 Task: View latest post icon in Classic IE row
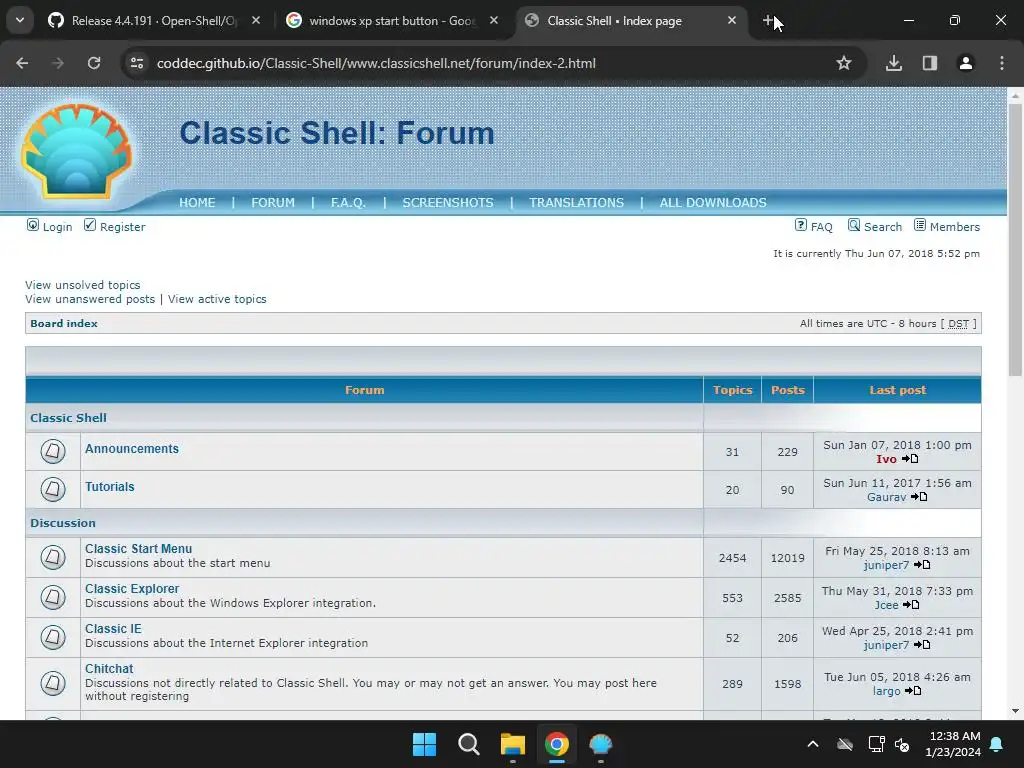[x=922, y=645]
